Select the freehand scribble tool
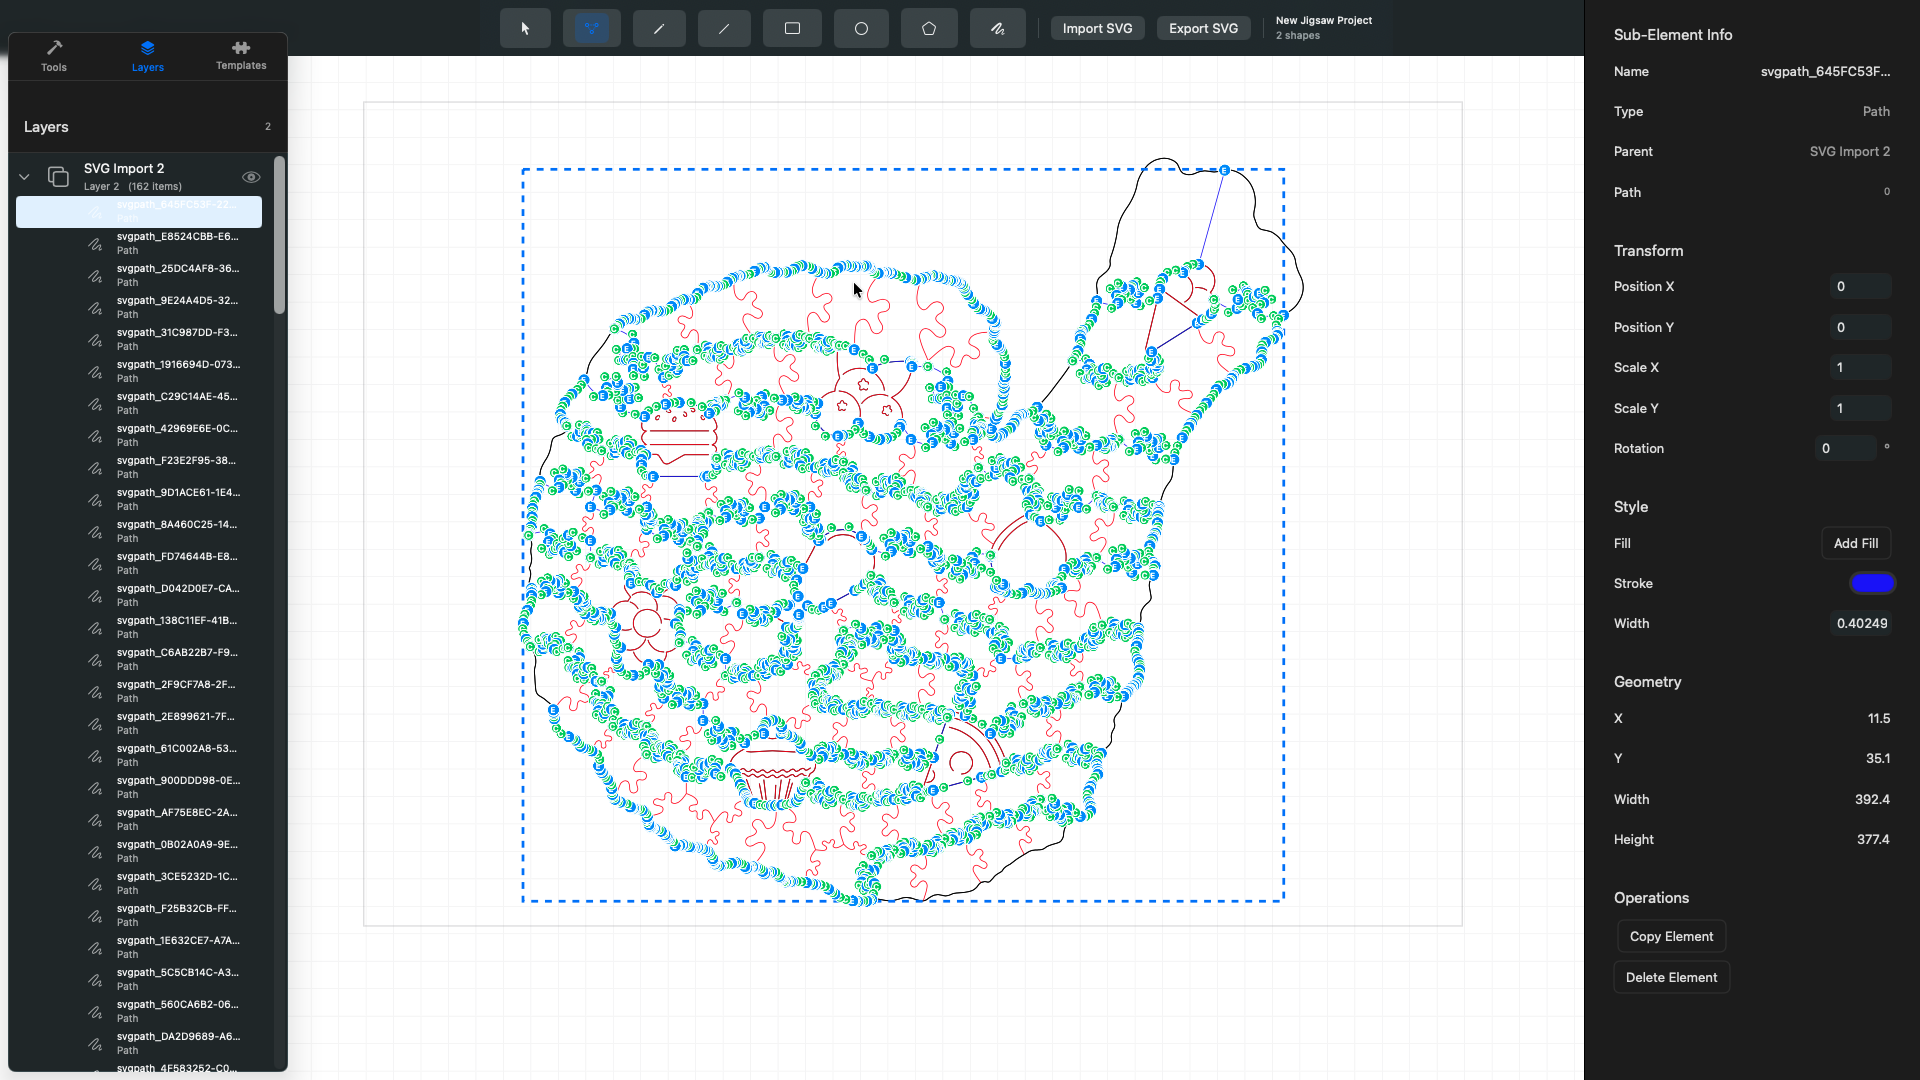Screen dimensions: 1920x1080 coord(997,28)
